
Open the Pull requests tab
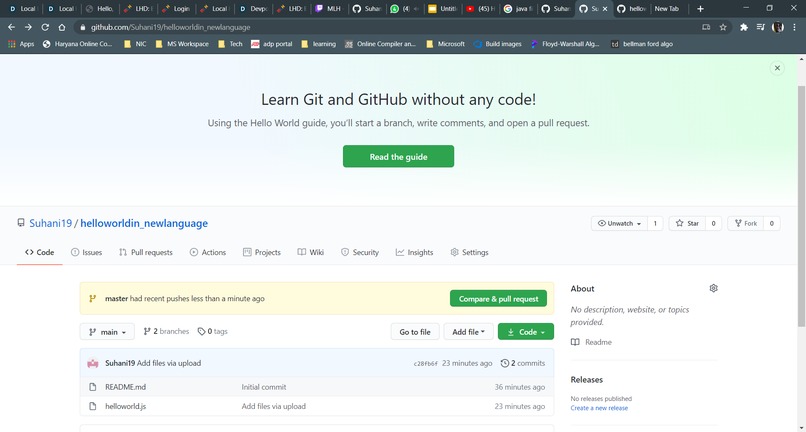coord(145,253)
